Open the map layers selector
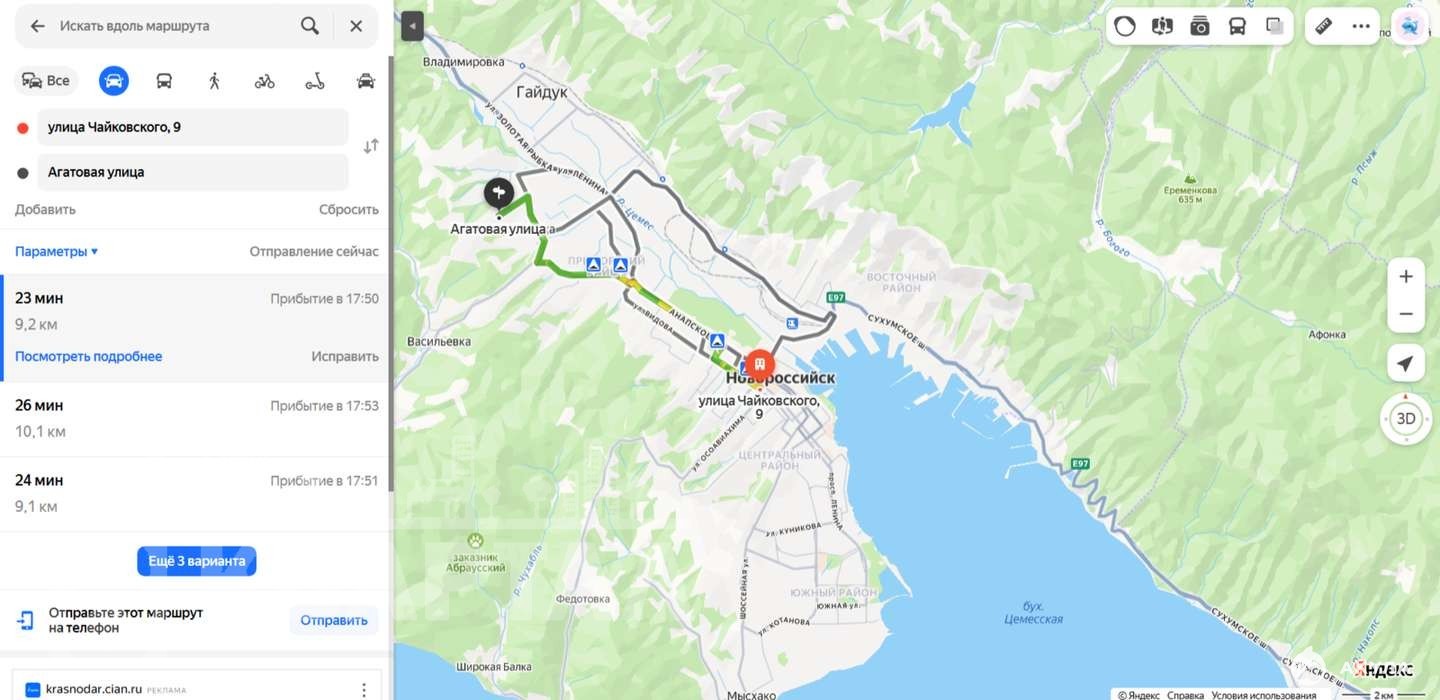Screen dimensions: 1440x700 click(1275, 26)
